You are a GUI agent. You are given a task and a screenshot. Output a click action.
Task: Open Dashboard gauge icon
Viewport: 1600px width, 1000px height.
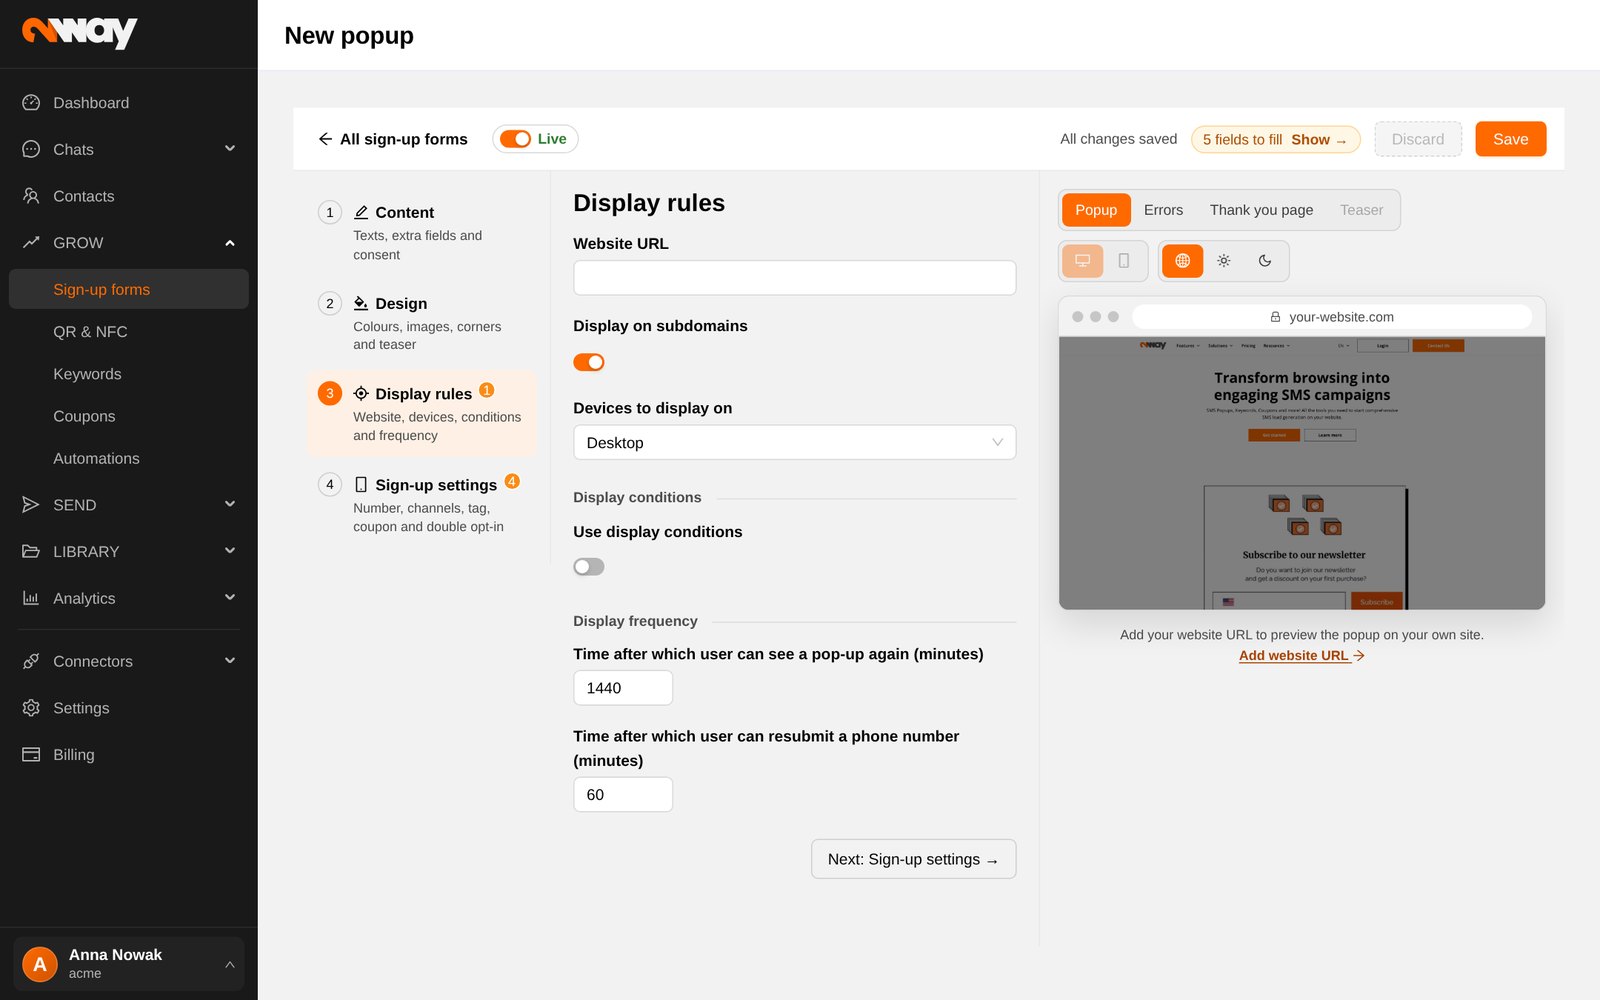(31, 103)
